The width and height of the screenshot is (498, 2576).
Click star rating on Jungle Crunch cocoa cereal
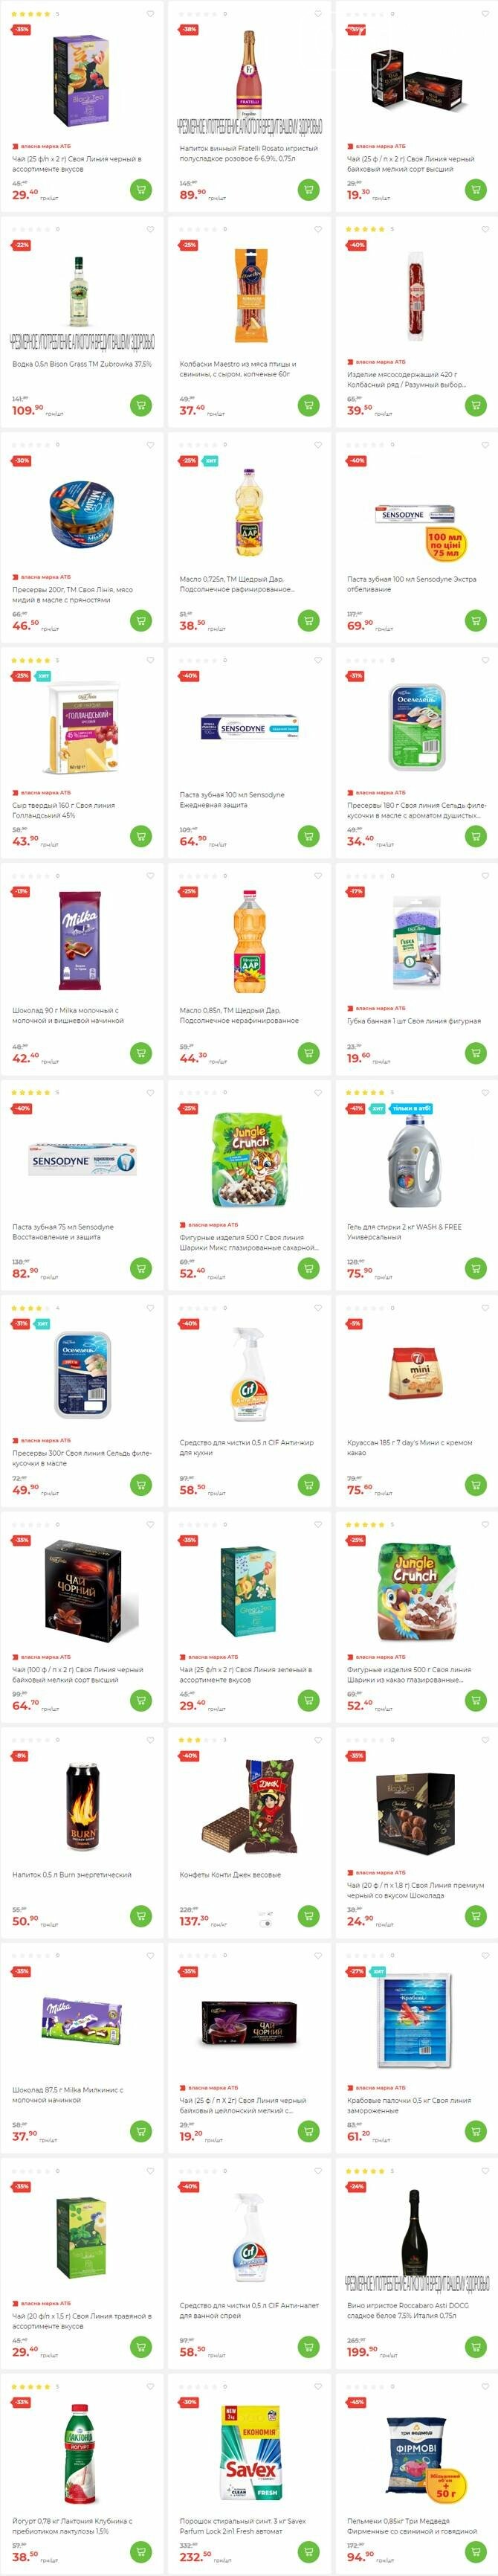tap(365, 1524)
